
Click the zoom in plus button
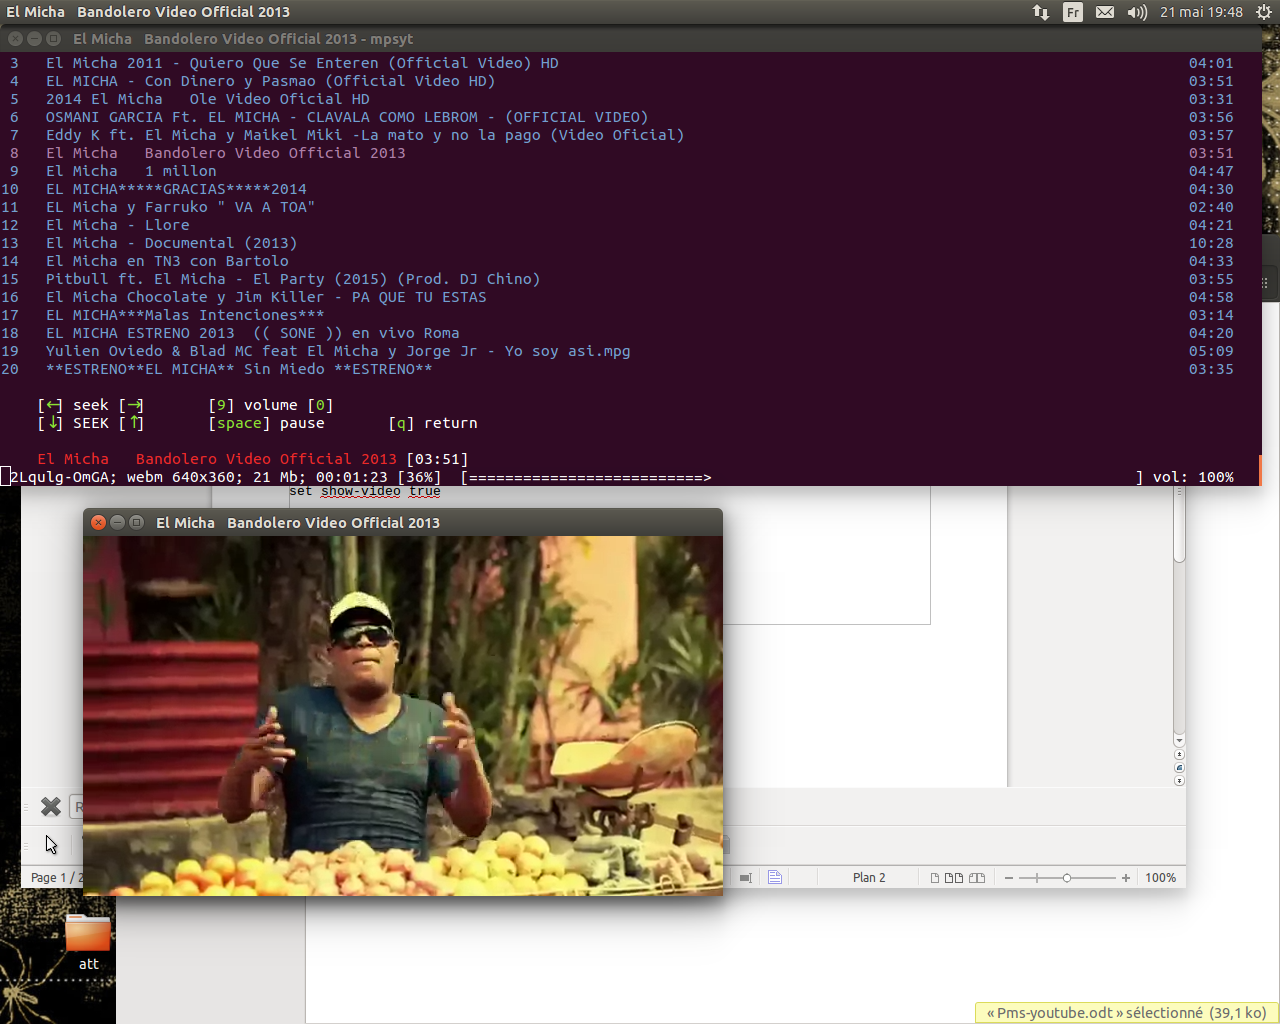click(x=1126, y=878)
